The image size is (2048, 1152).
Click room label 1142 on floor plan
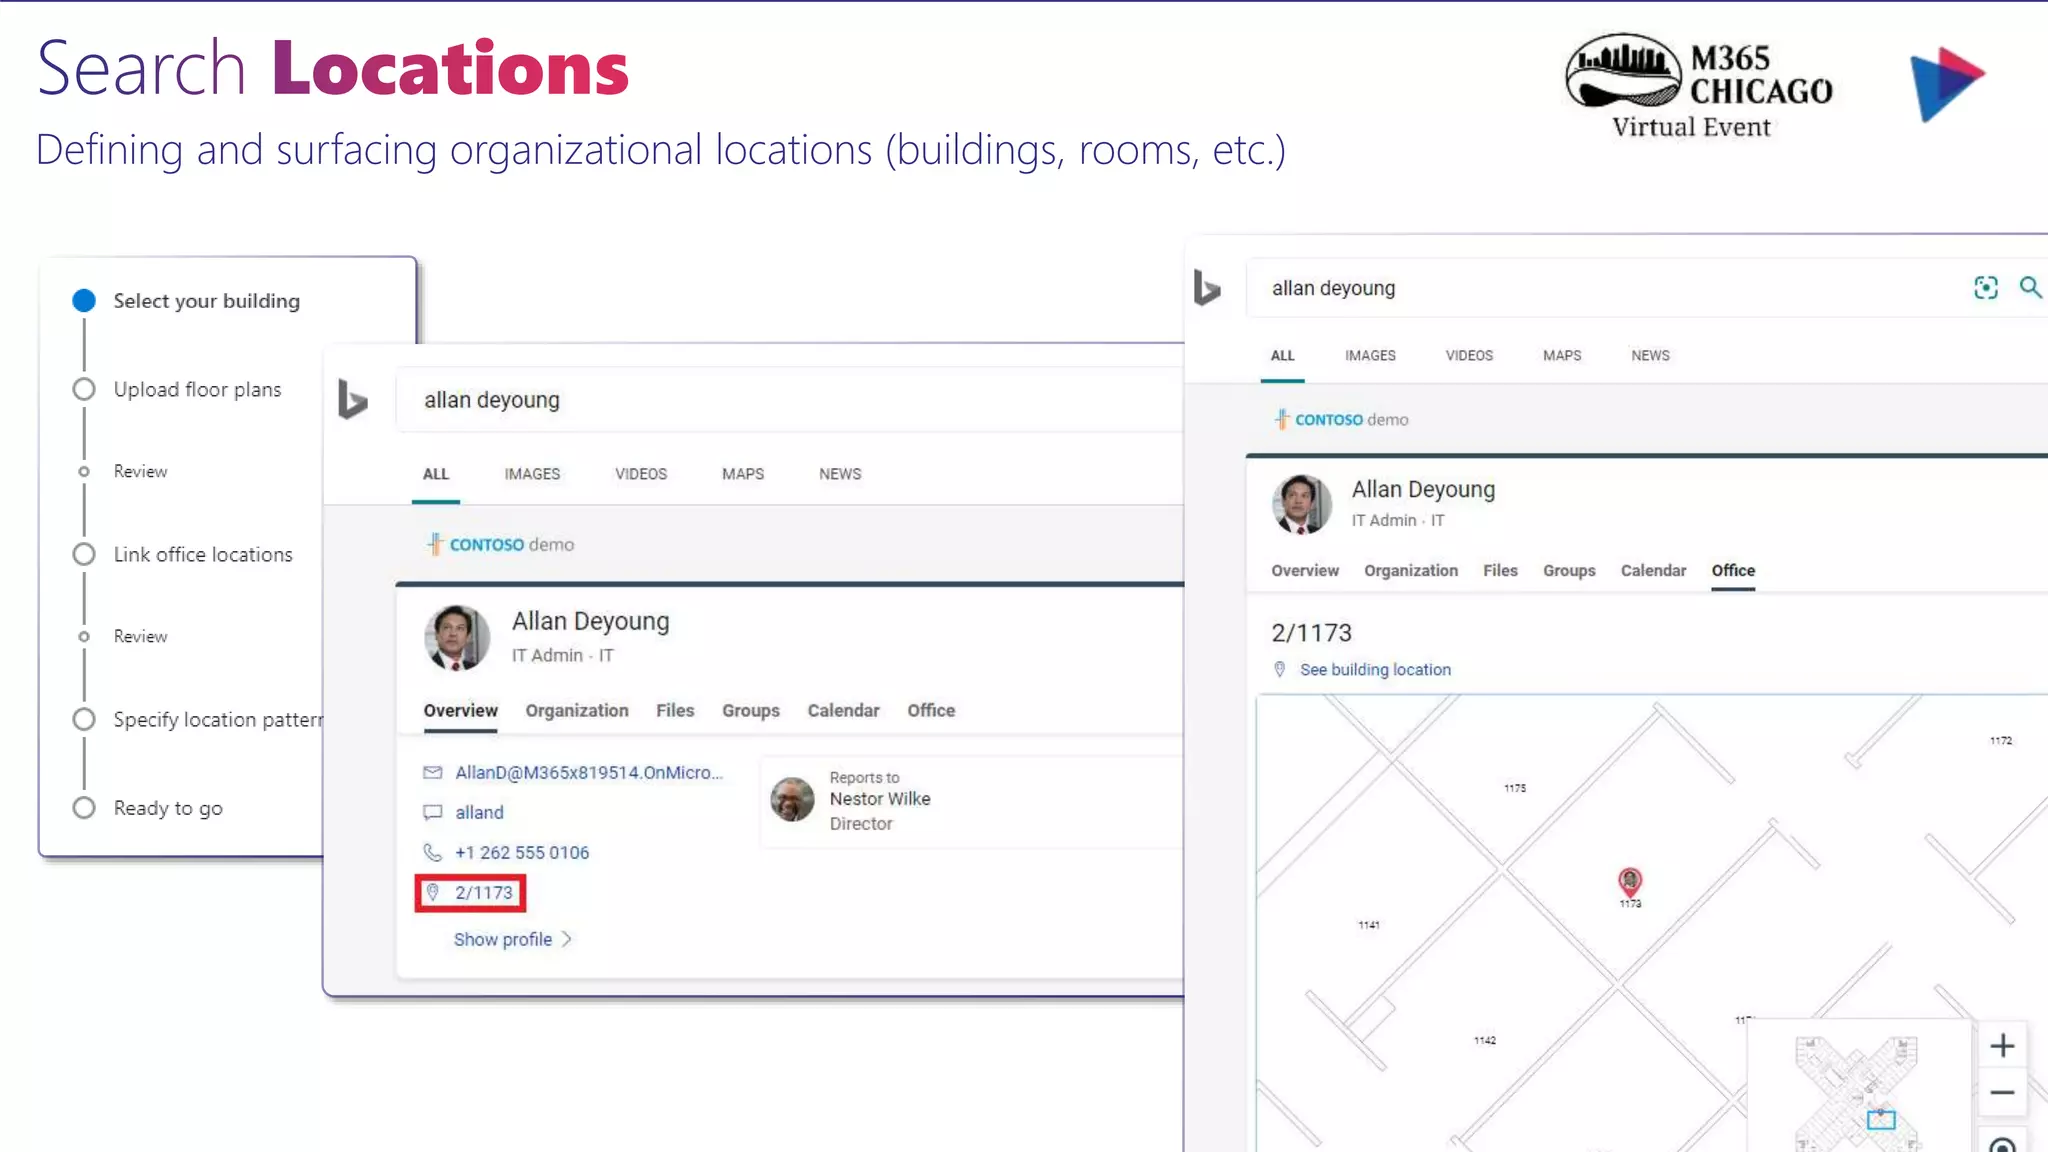1485,1040
